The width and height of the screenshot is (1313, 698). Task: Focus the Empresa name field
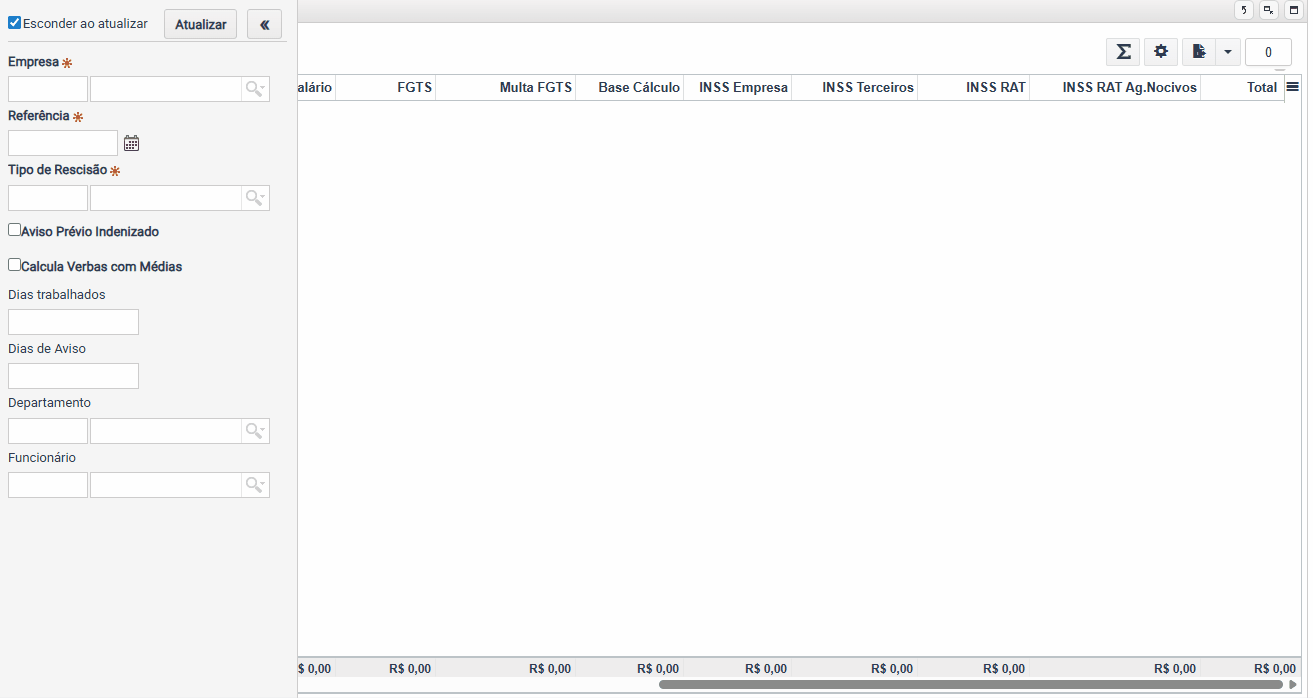coord(166,89)
